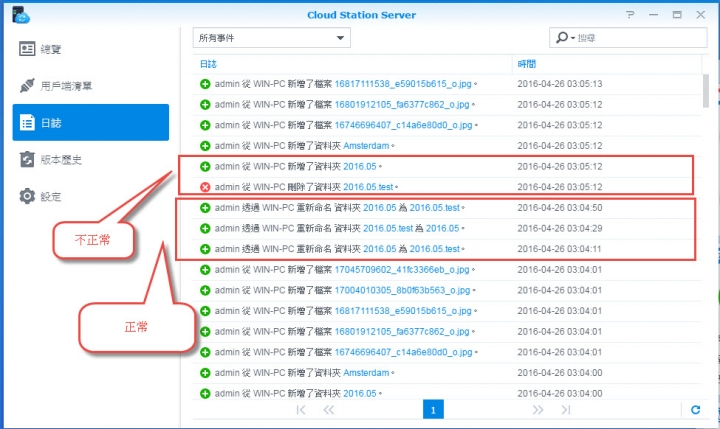720x429 pixels.
Task: Open the 用戶端清單 client list section
Action: tap(91, 86)
